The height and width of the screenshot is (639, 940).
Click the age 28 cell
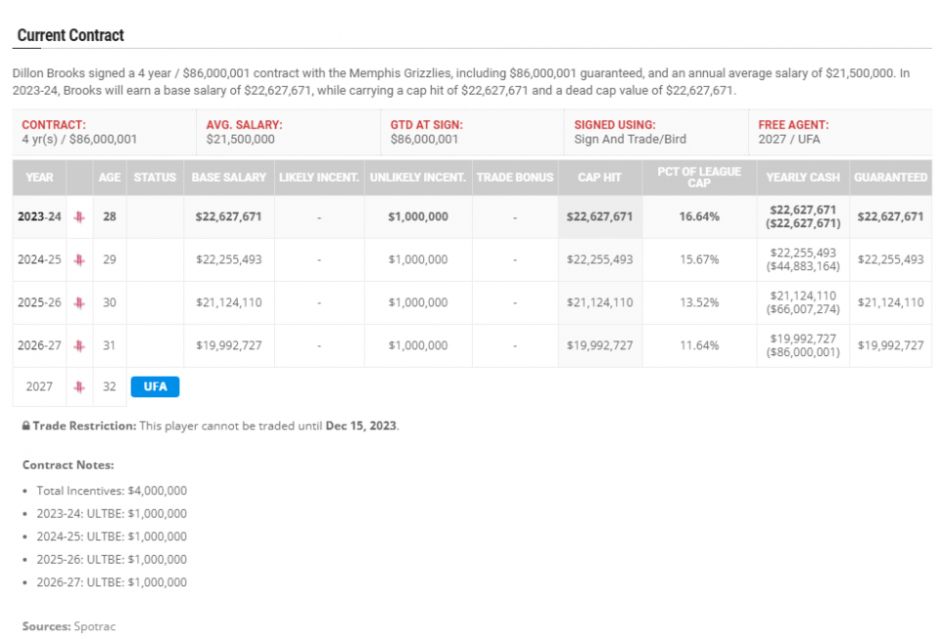pyautogui.click(x=109, y=216)
